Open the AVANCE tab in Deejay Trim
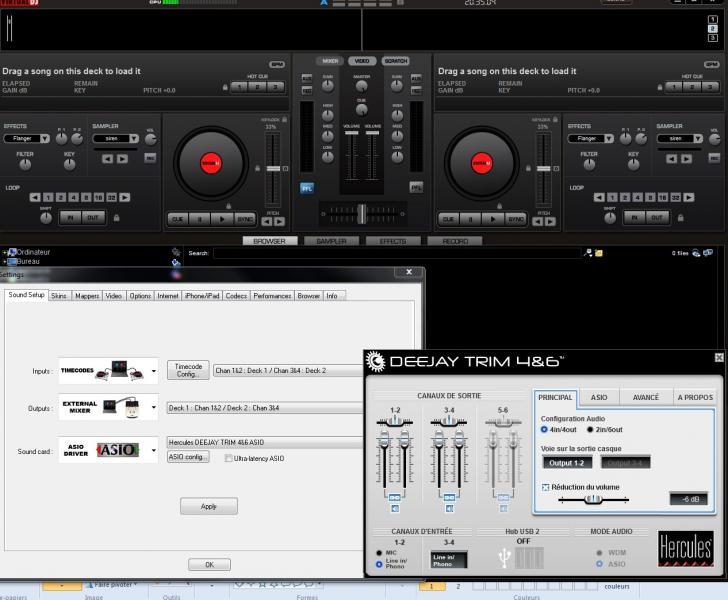This screenshot has width=728, height=600. 645,398
